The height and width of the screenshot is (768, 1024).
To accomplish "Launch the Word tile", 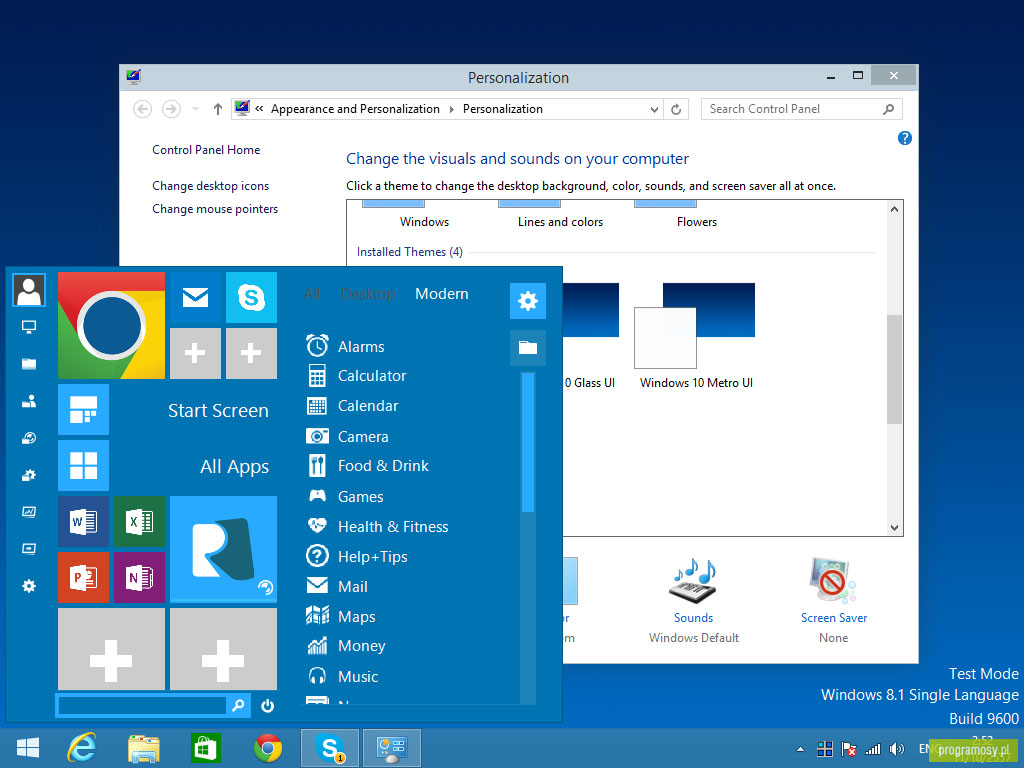I will [83, 521].
